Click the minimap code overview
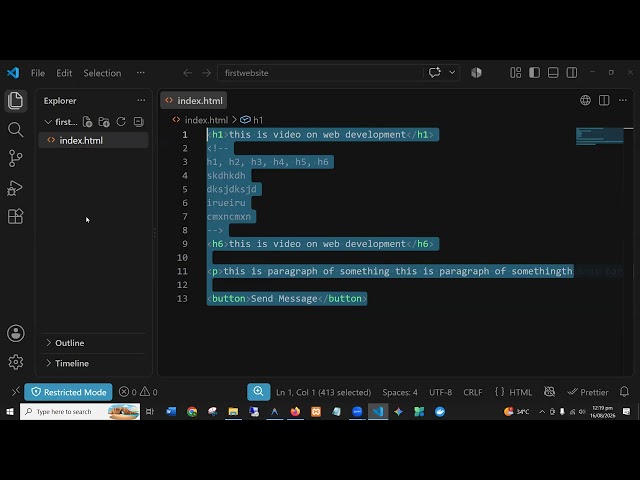The height and width of the screenshot is (480, 640). pos(599,136)
